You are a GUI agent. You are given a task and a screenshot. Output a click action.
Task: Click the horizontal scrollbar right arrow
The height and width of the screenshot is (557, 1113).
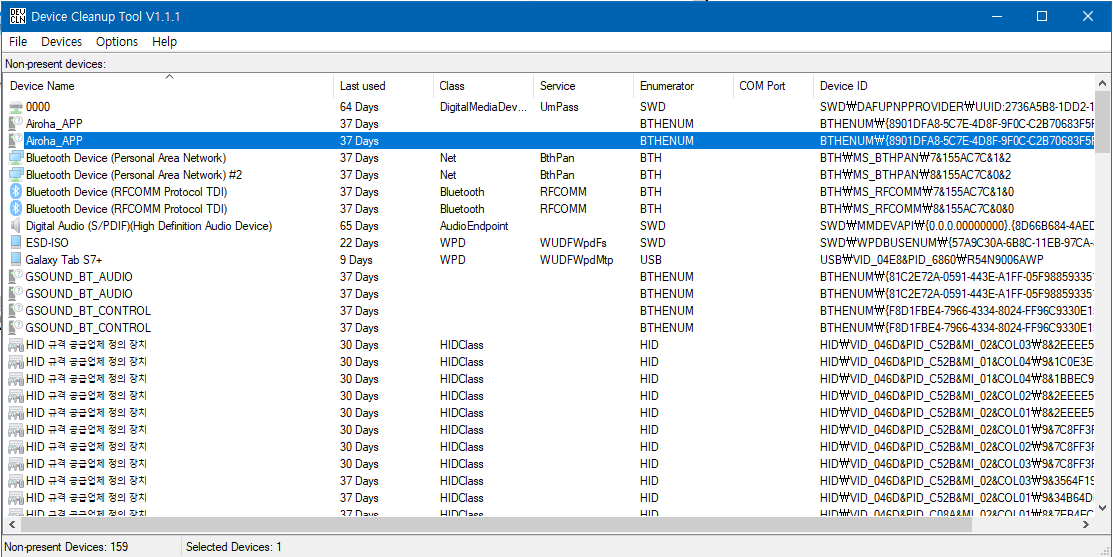coord(1087,524)
